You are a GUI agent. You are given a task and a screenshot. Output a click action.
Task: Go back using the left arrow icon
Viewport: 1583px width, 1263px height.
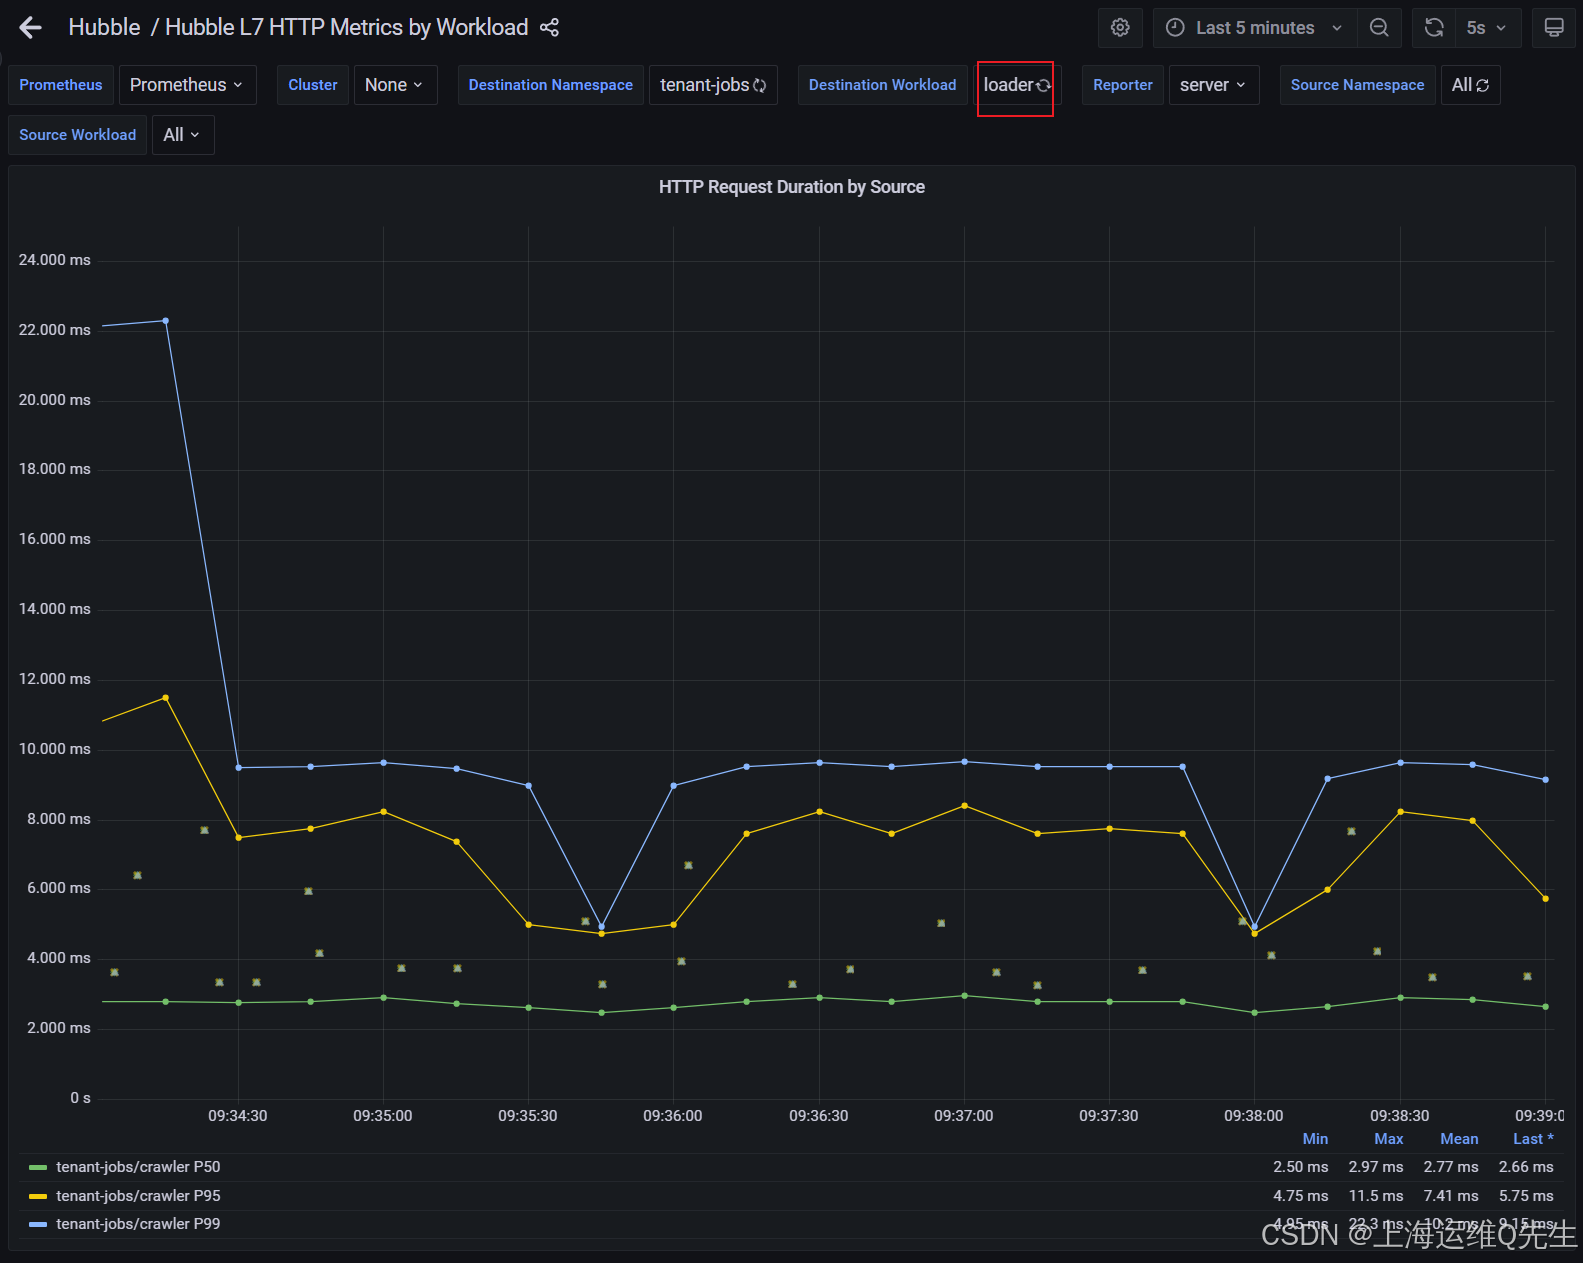pyautogui.click(x=31, y=28)
